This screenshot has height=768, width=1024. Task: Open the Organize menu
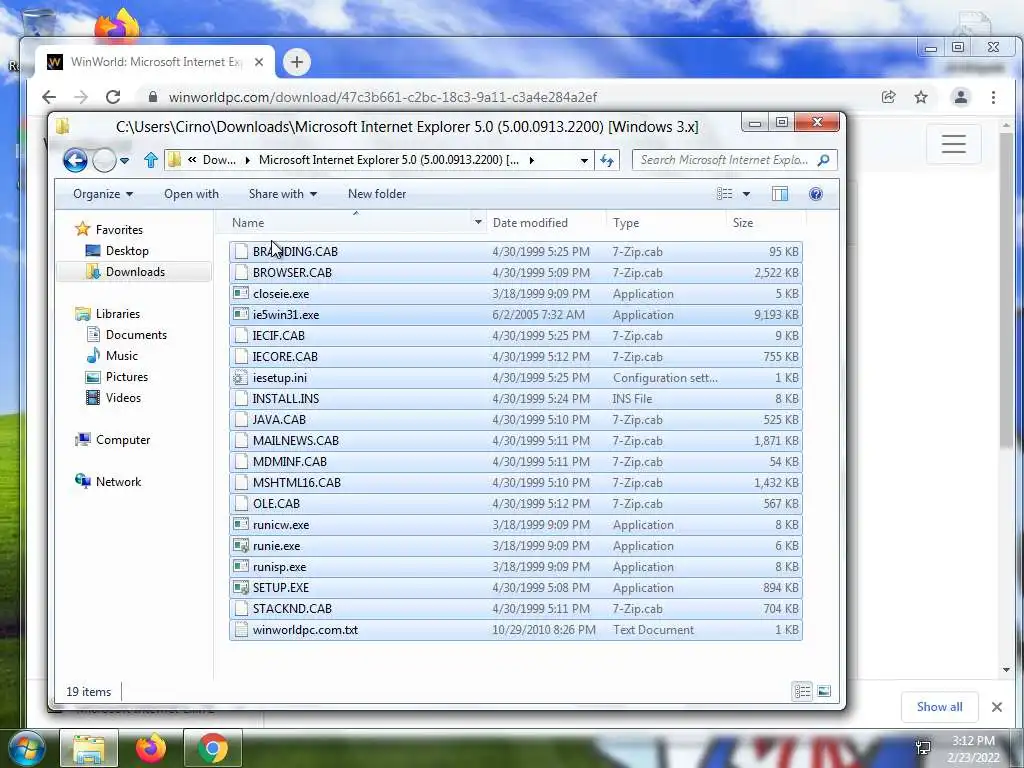point(103,194)
